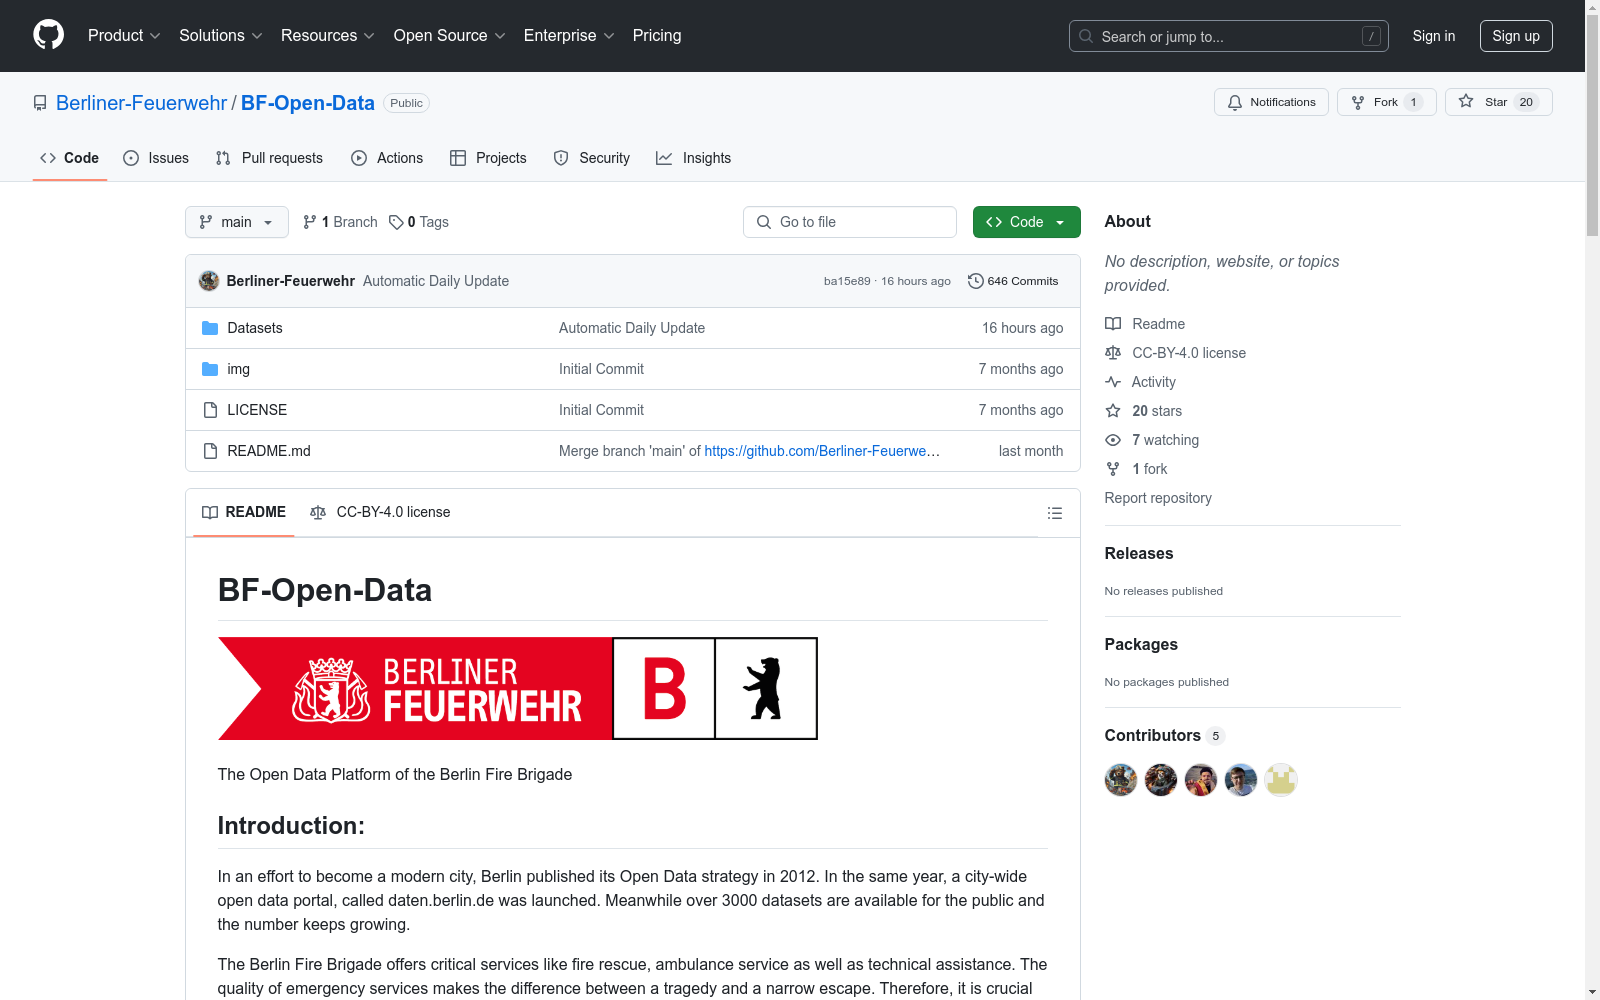Viewport: 1600px width, 1000px height.
Task: Expand the Open Source menu
Action: (450, 36)
